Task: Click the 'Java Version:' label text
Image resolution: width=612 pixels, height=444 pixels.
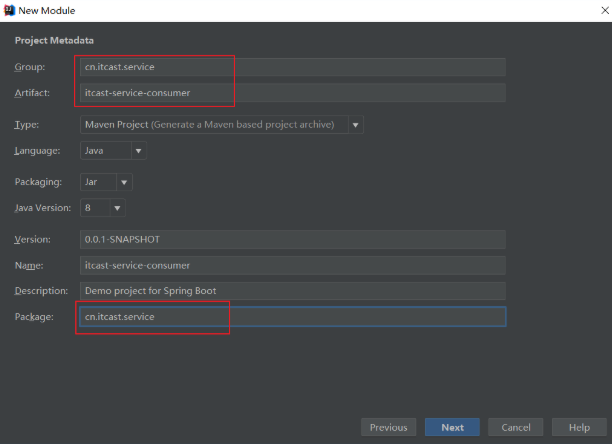Action: pyautogui.click(x=41, y=208)
